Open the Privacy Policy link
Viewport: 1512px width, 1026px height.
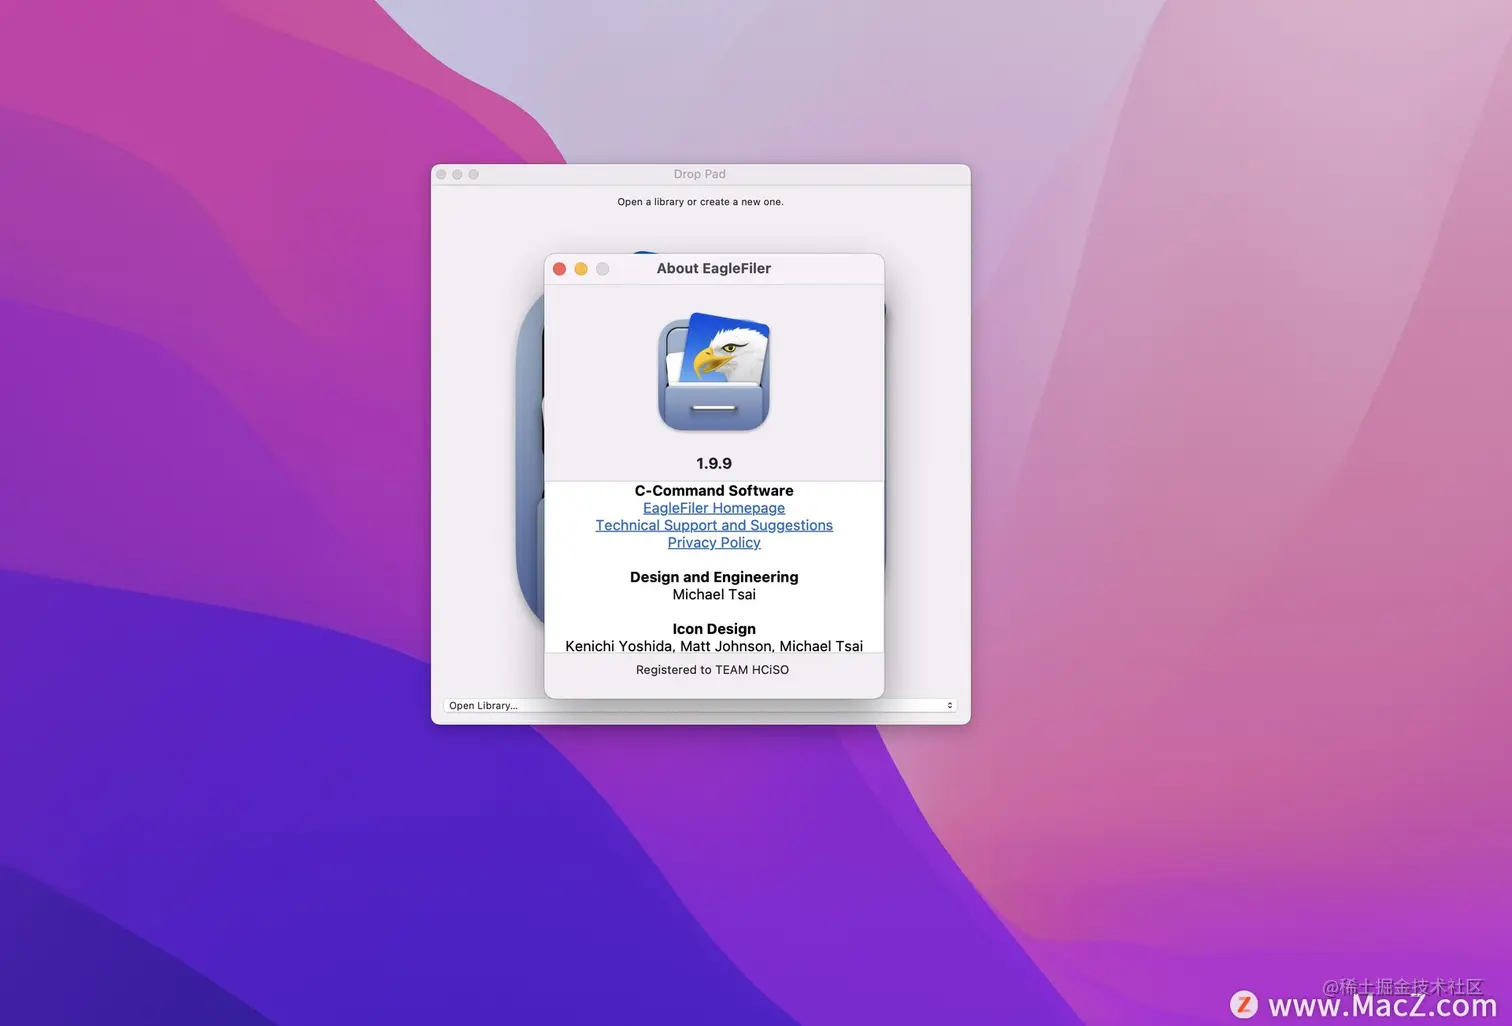(714, 542)
